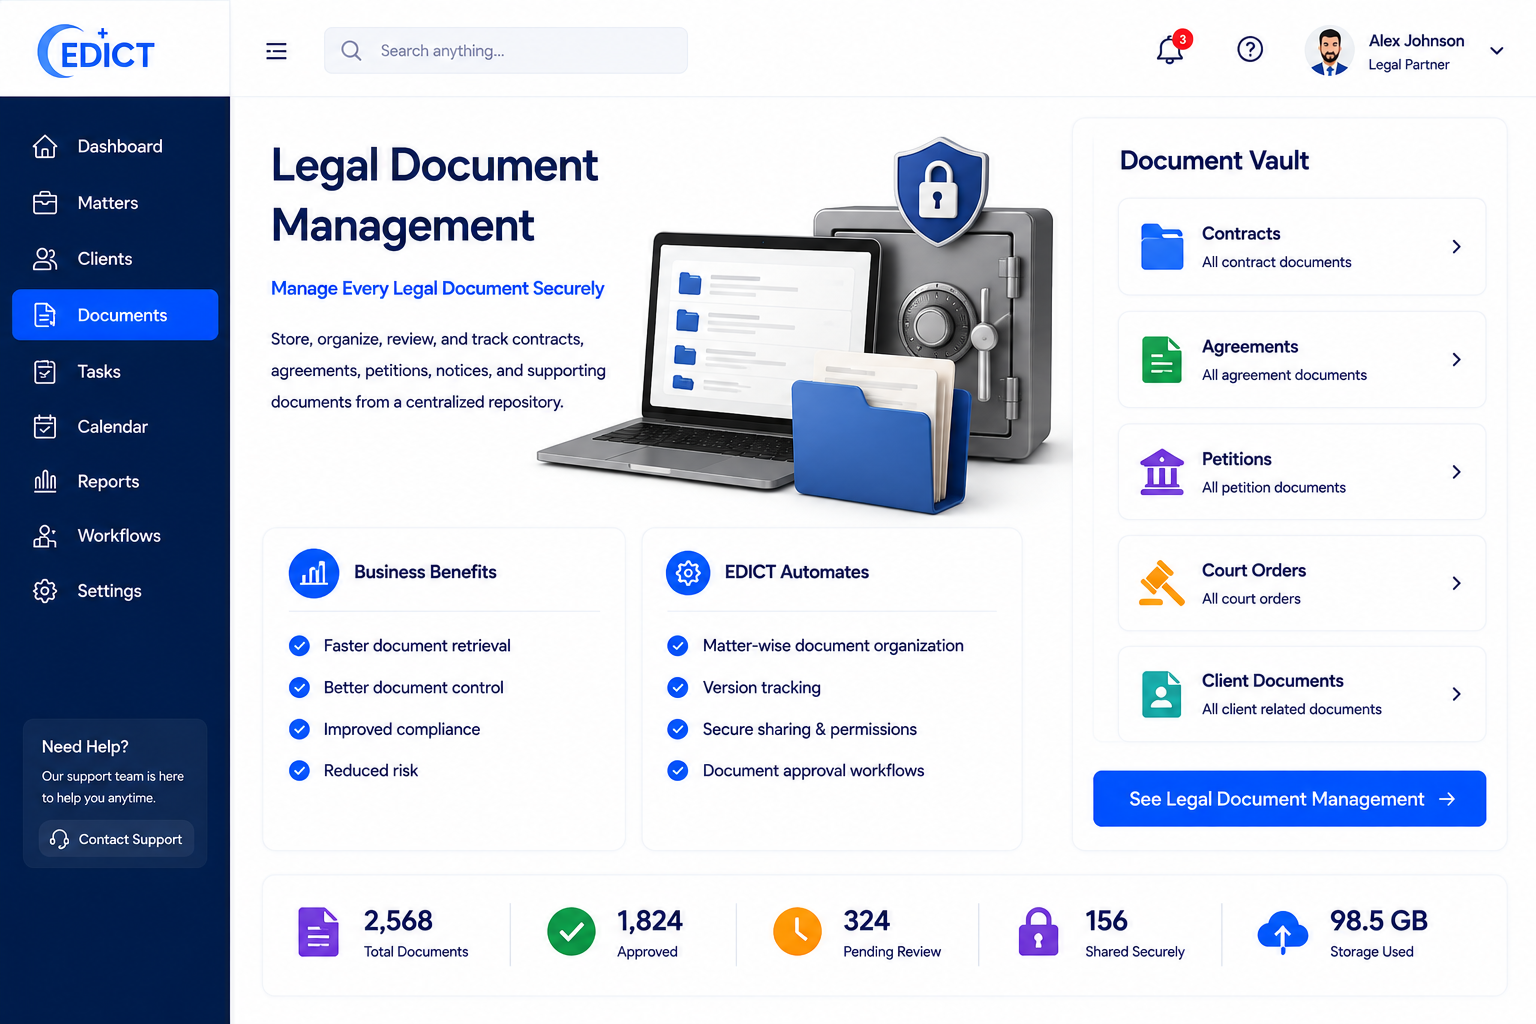This screenshot has height=1024, width=1536.
Task: Click the Clients people icon
Action: pyautogui.click(x=45, y=259)
